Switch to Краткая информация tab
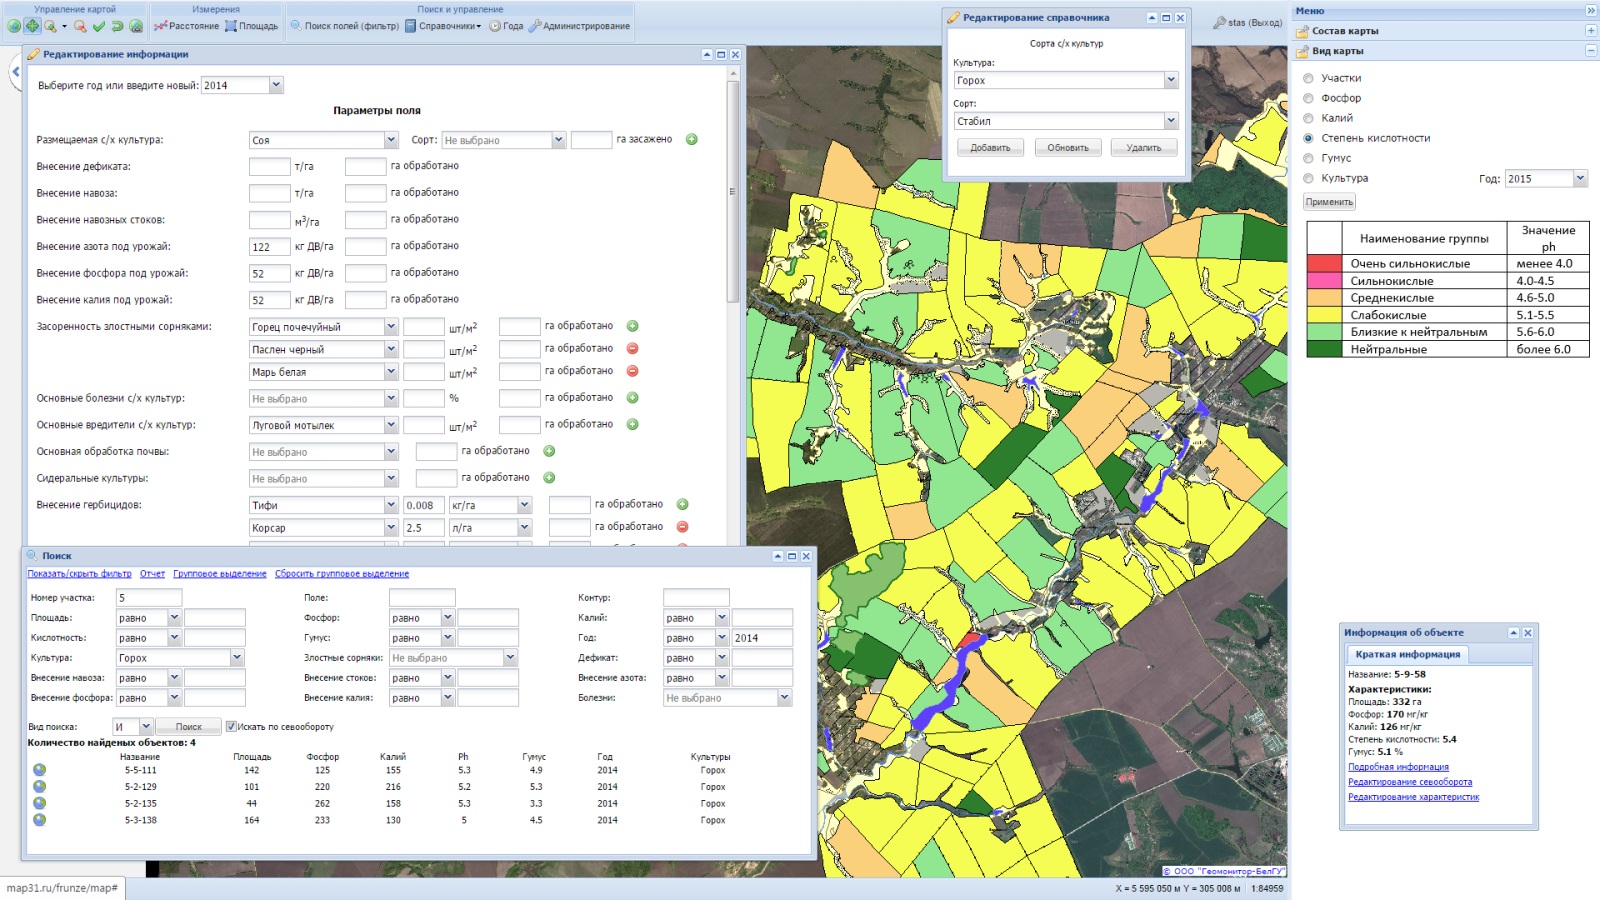 point(1407,654)
